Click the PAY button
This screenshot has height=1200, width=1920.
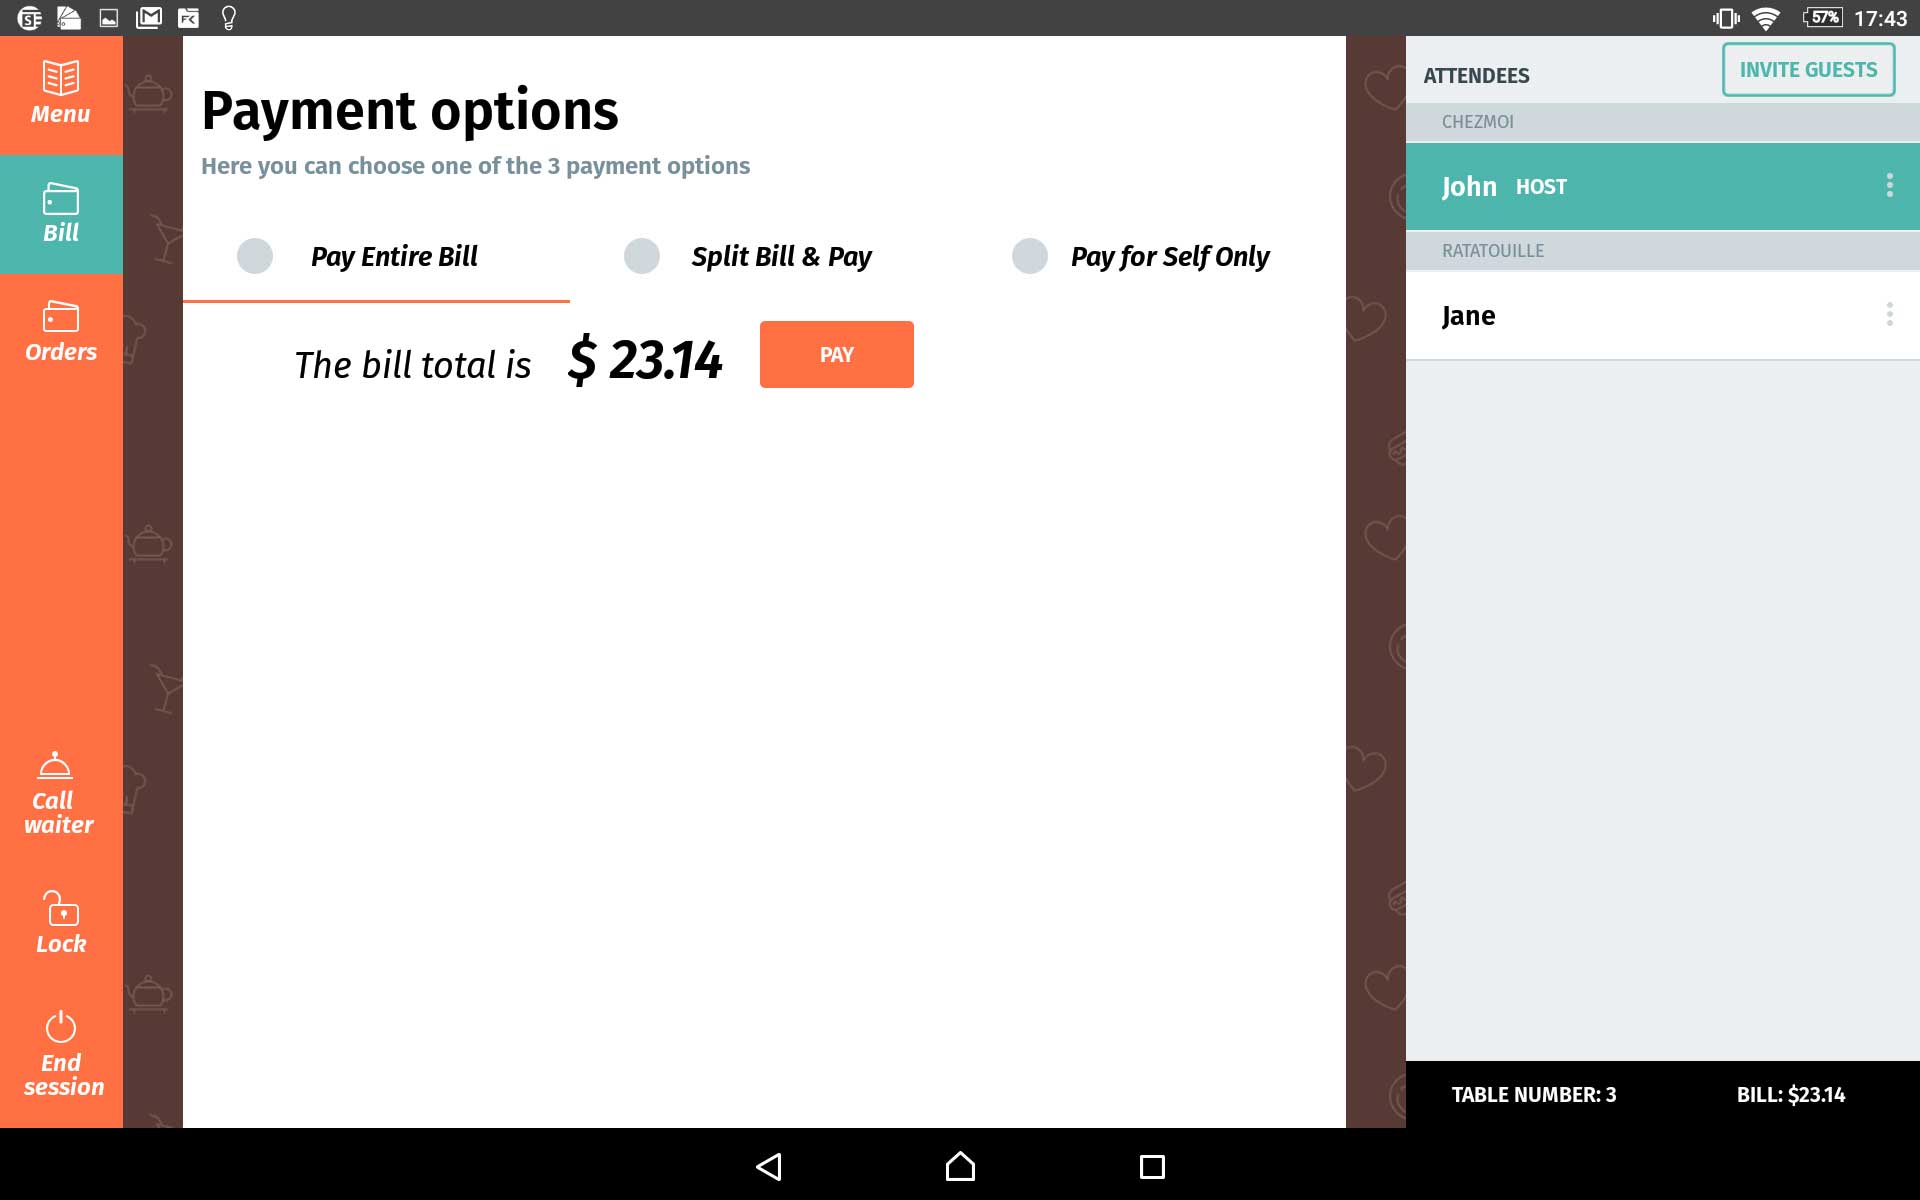pyautogui.click(x=836, y=354)
